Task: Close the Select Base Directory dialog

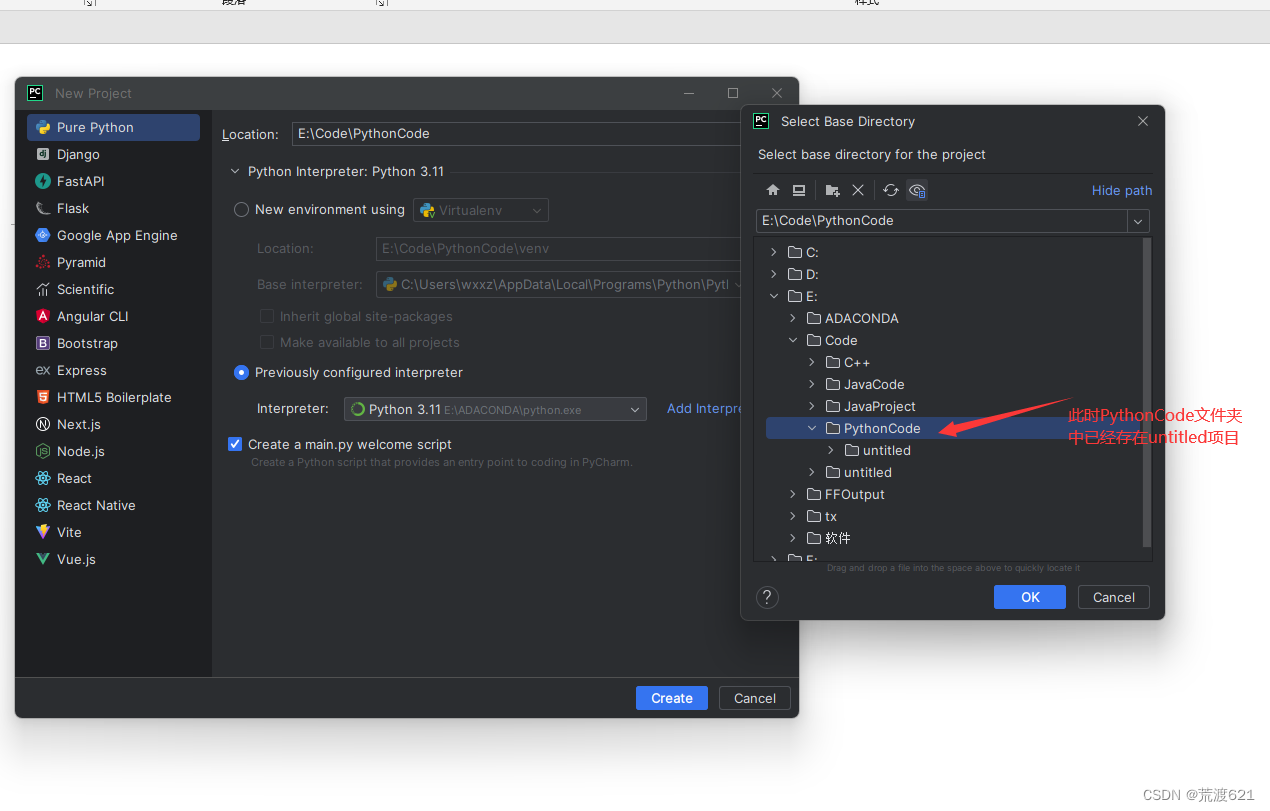Action: pos(1143,121)
